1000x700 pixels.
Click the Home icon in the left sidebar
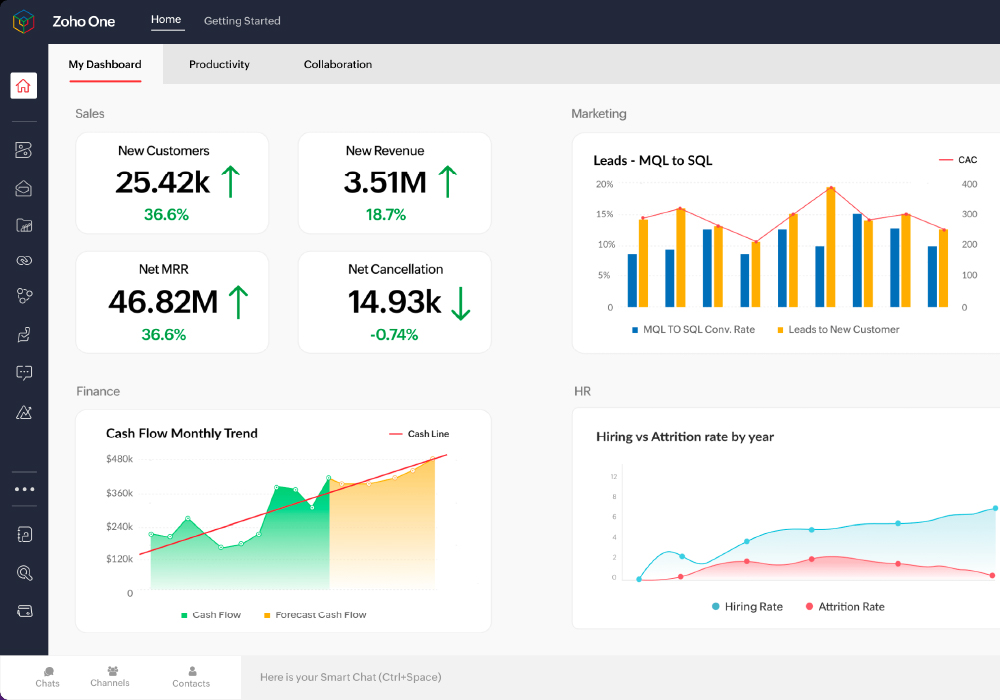24,86
